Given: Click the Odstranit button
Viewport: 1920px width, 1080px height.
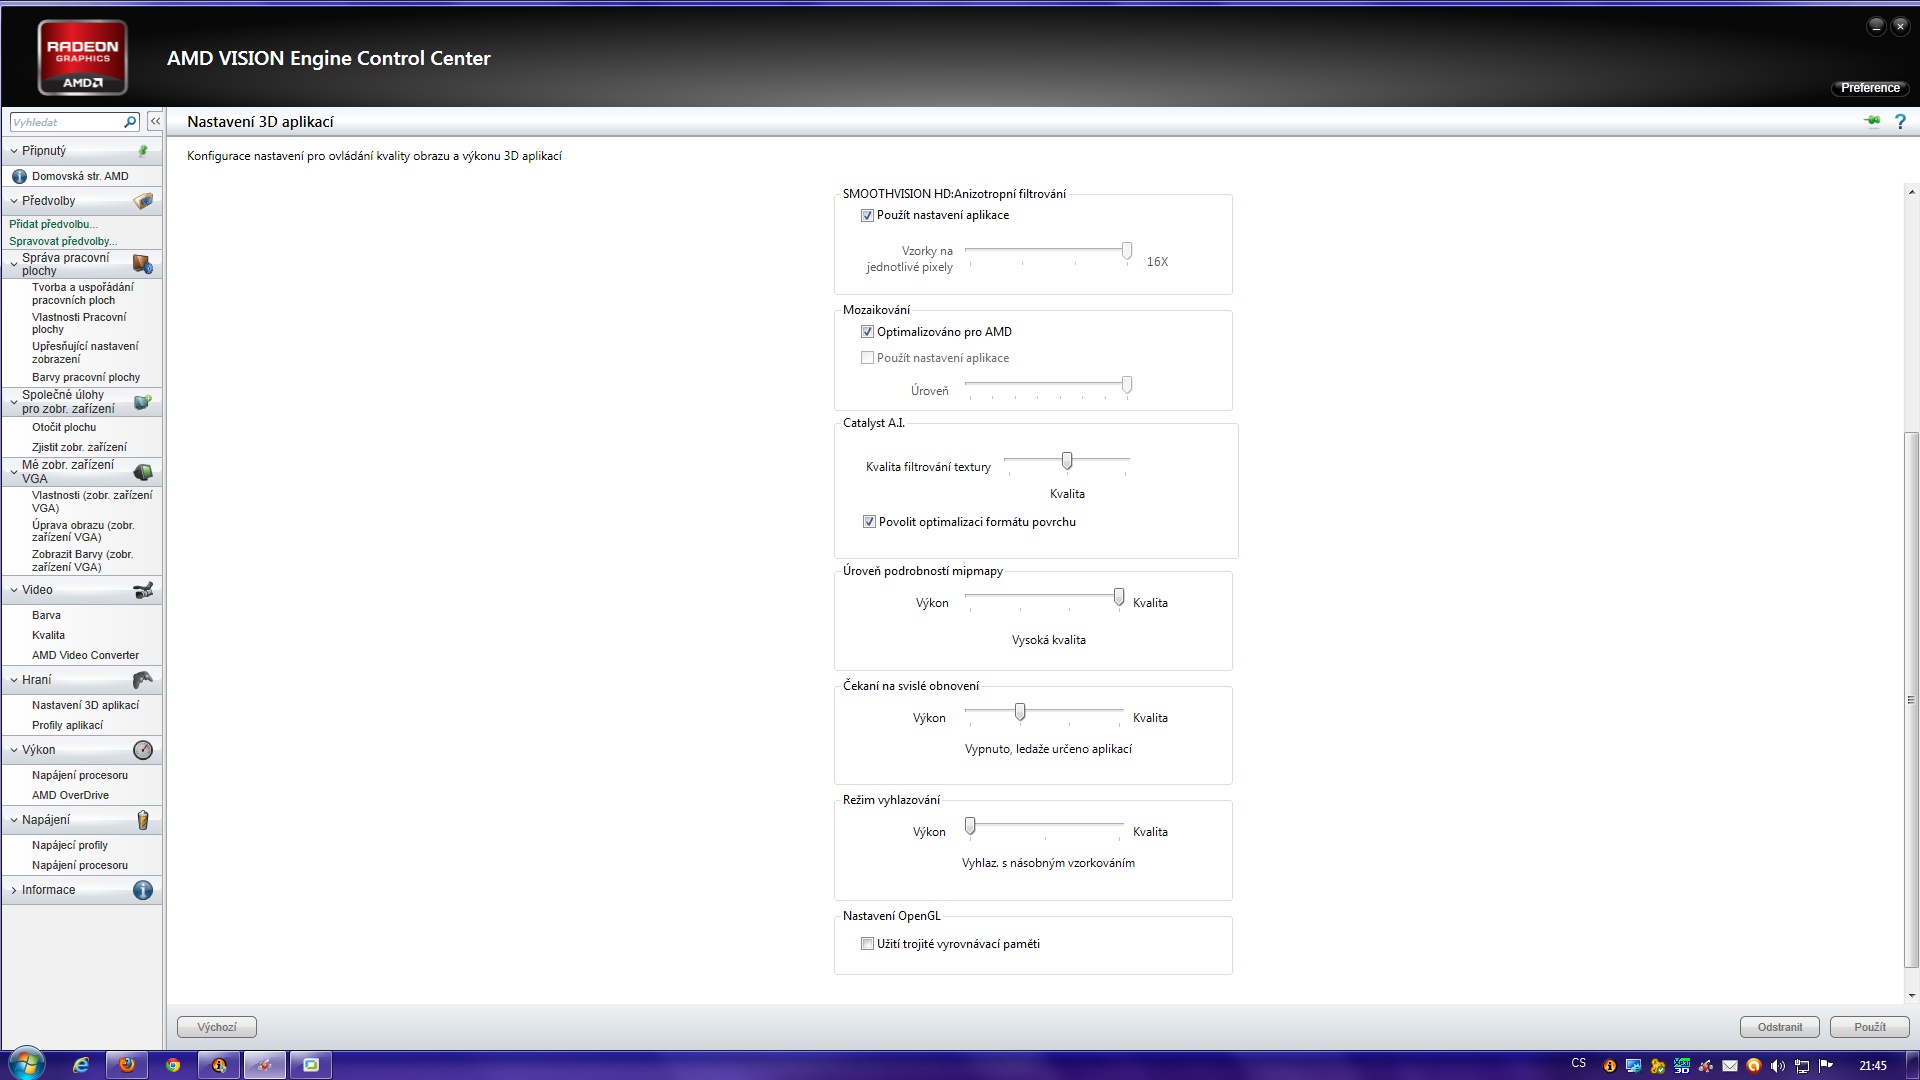Looking at the screenshot, I should click(1780, 1027).
